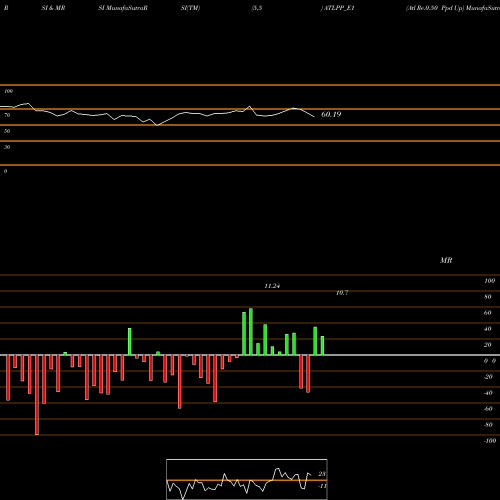Click the RSI axis label 70
500x500 pixels.
pos(7,115)
